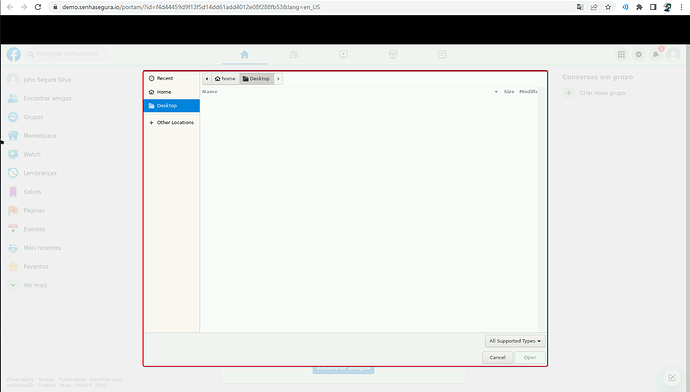
Task: Open the Facebook Marketplace tab icon
Action: (393, 55)
